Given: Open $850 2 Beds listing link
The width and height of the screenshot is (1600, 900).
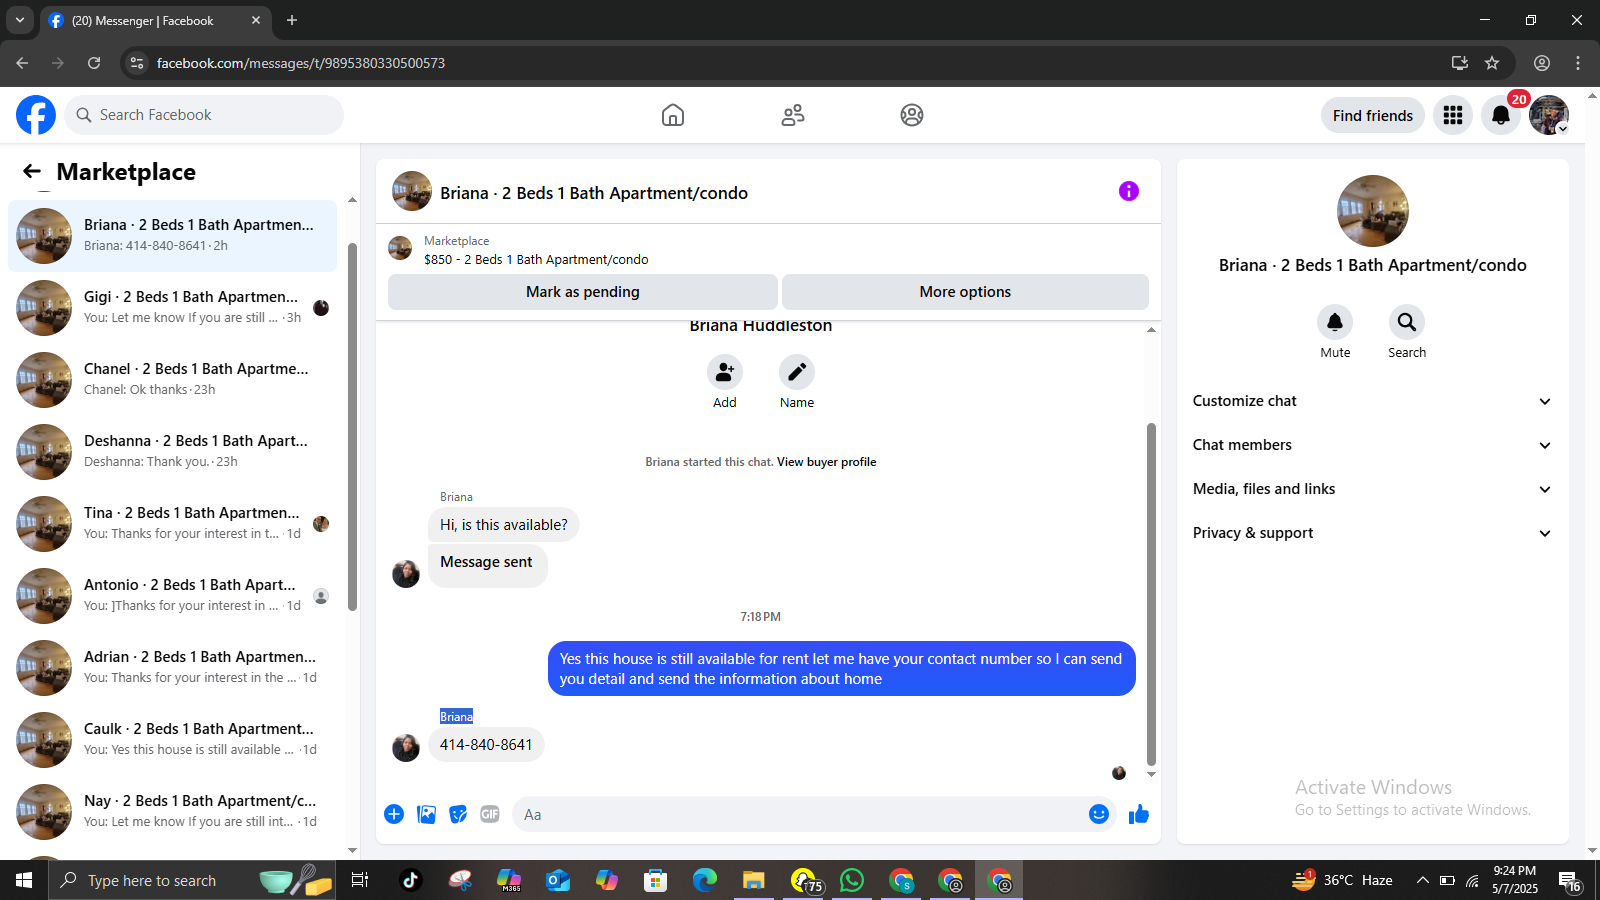Looking at the screenshot, I should click(x=536, y=260).
